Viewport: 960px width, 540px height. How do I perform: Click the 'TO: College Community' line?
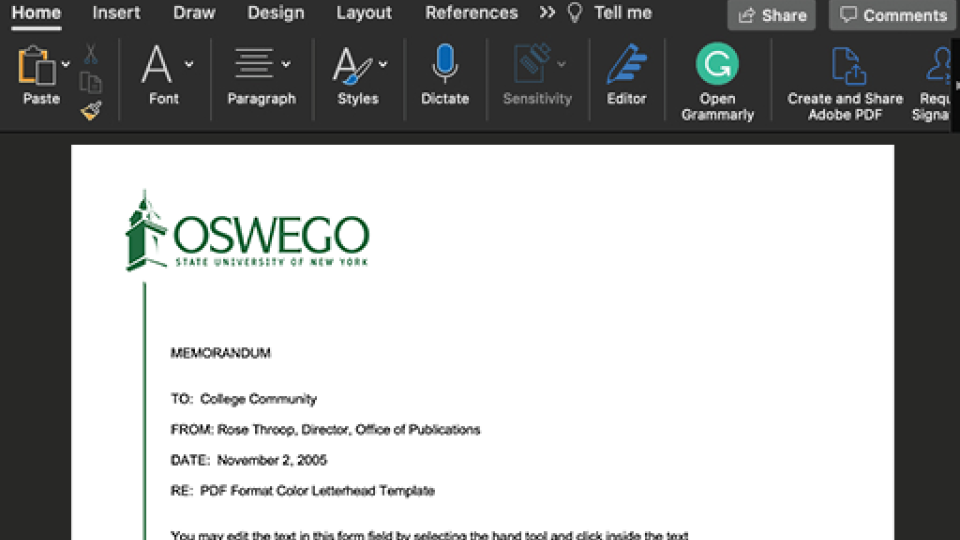(244, 399)
